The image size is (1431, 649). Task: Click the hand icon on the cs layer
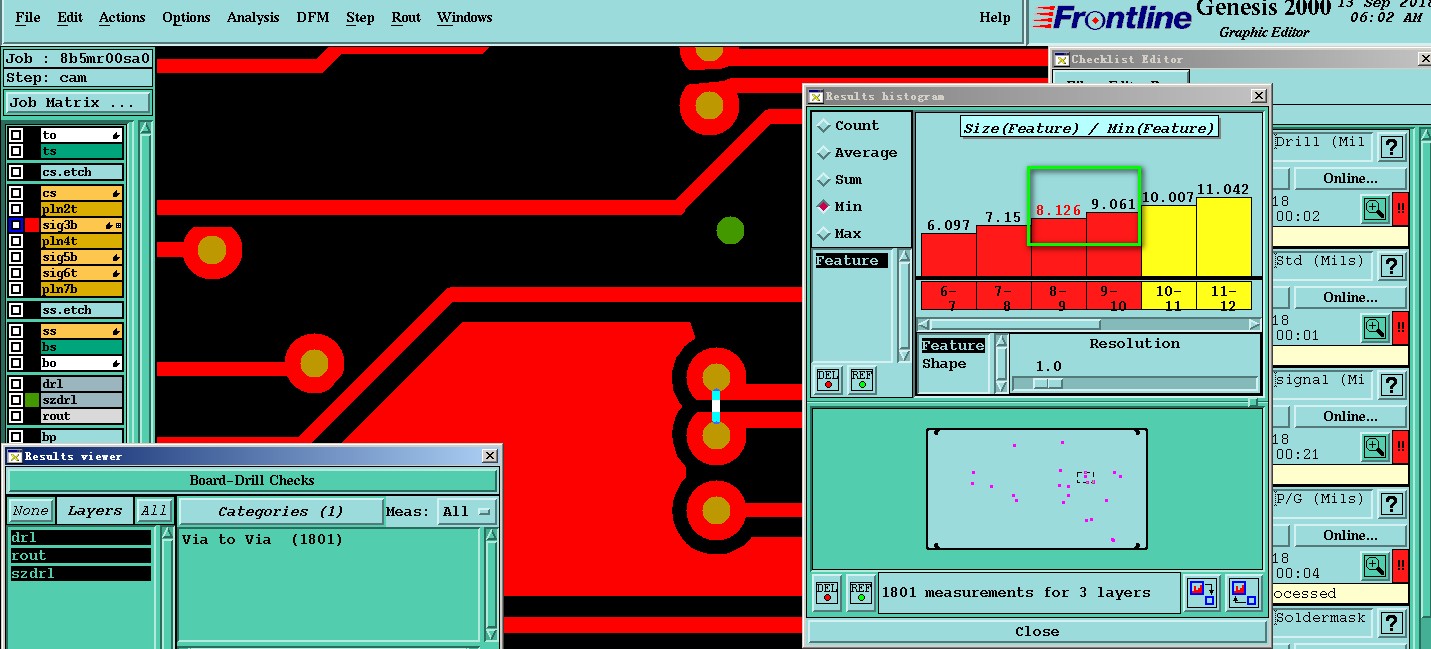coord(116,194)
